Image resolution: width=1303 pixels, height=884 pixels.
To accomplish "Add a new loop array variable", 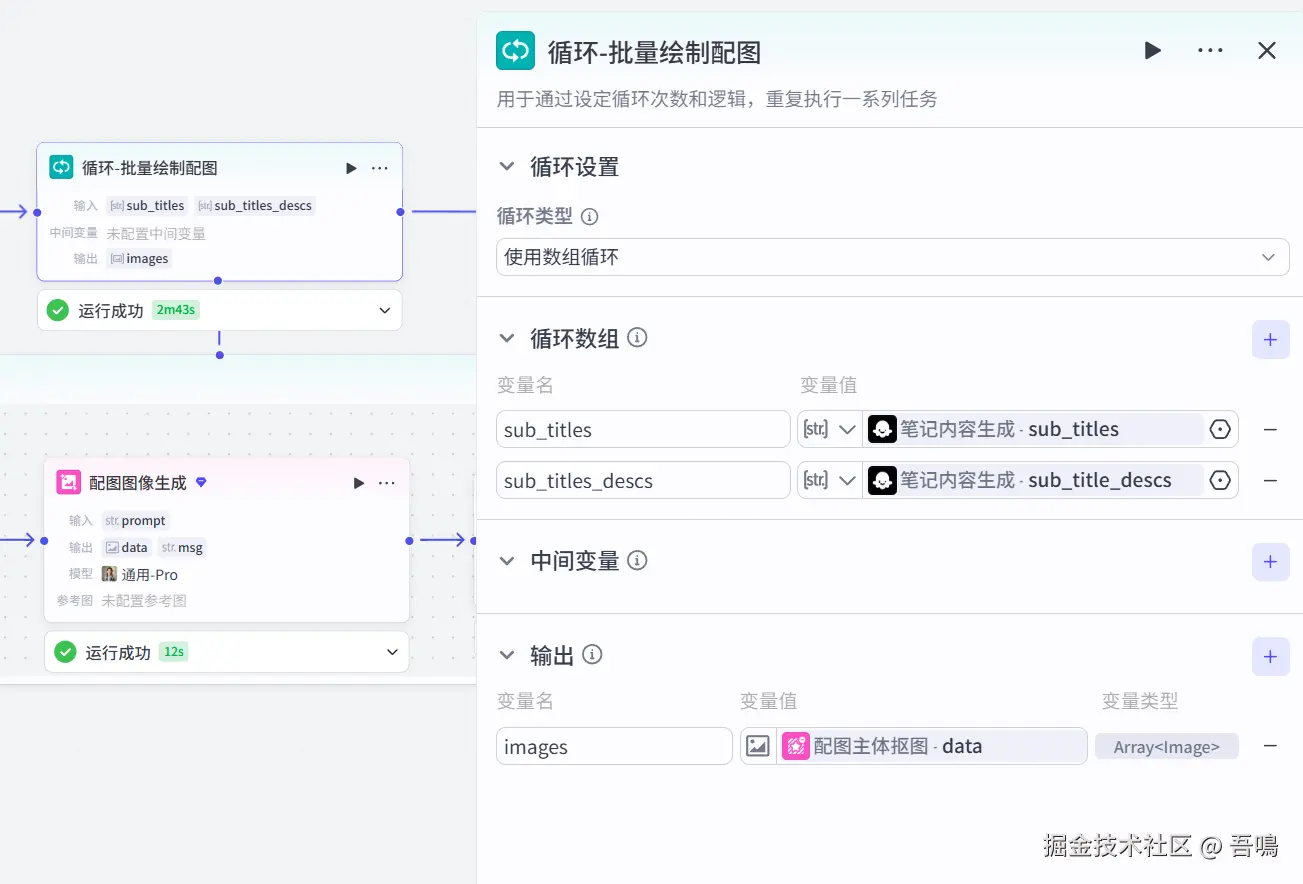I will coord(1270,340).
